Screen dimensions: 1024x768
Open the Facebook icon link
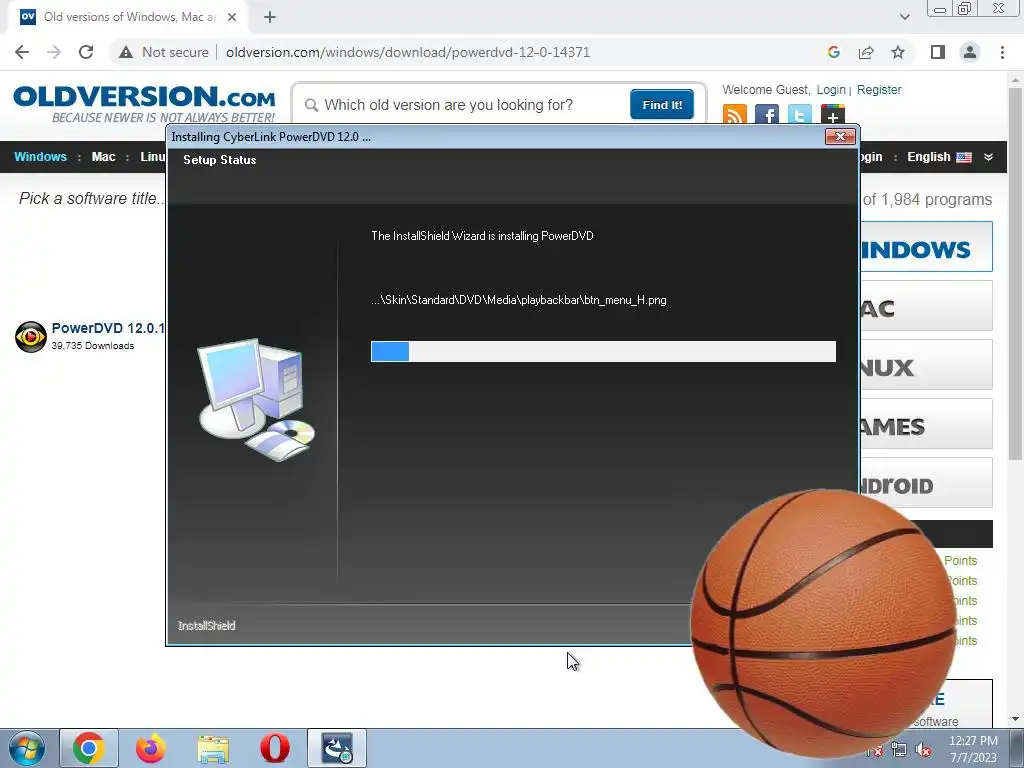pyautogui.click(x=767, y=115)
